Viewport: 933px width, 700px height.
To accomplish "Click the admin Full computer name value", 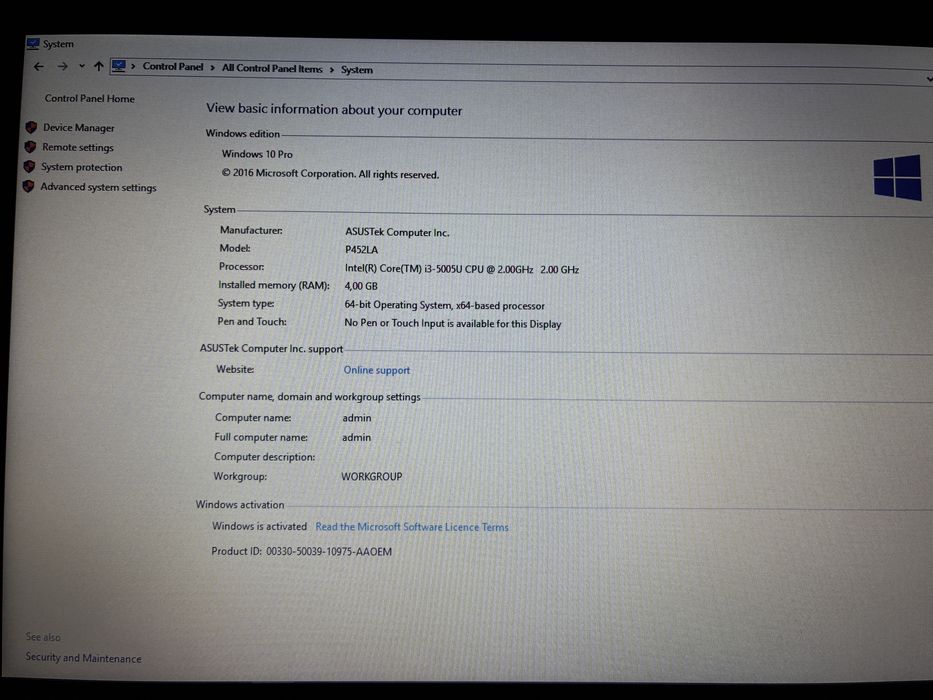I will coord(356,438).
